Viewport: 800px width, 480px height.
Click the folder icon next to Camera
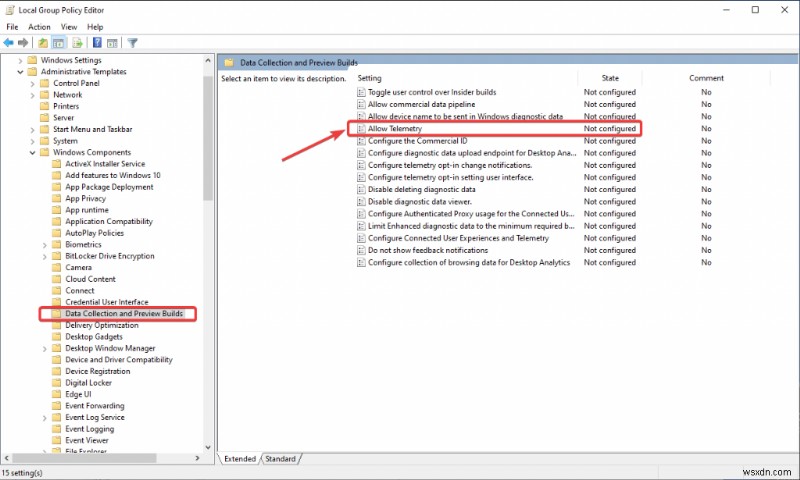[57, 267]
